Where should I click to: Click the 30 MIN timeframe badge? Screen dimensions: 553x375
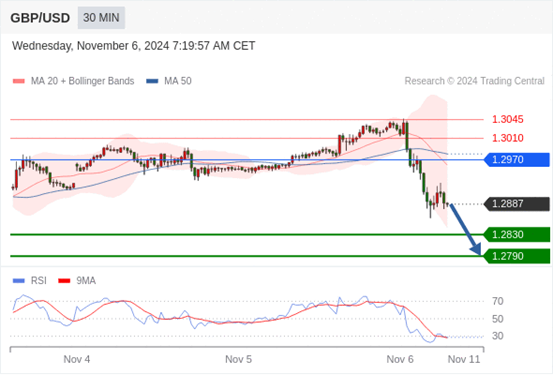tap(101, 18)
